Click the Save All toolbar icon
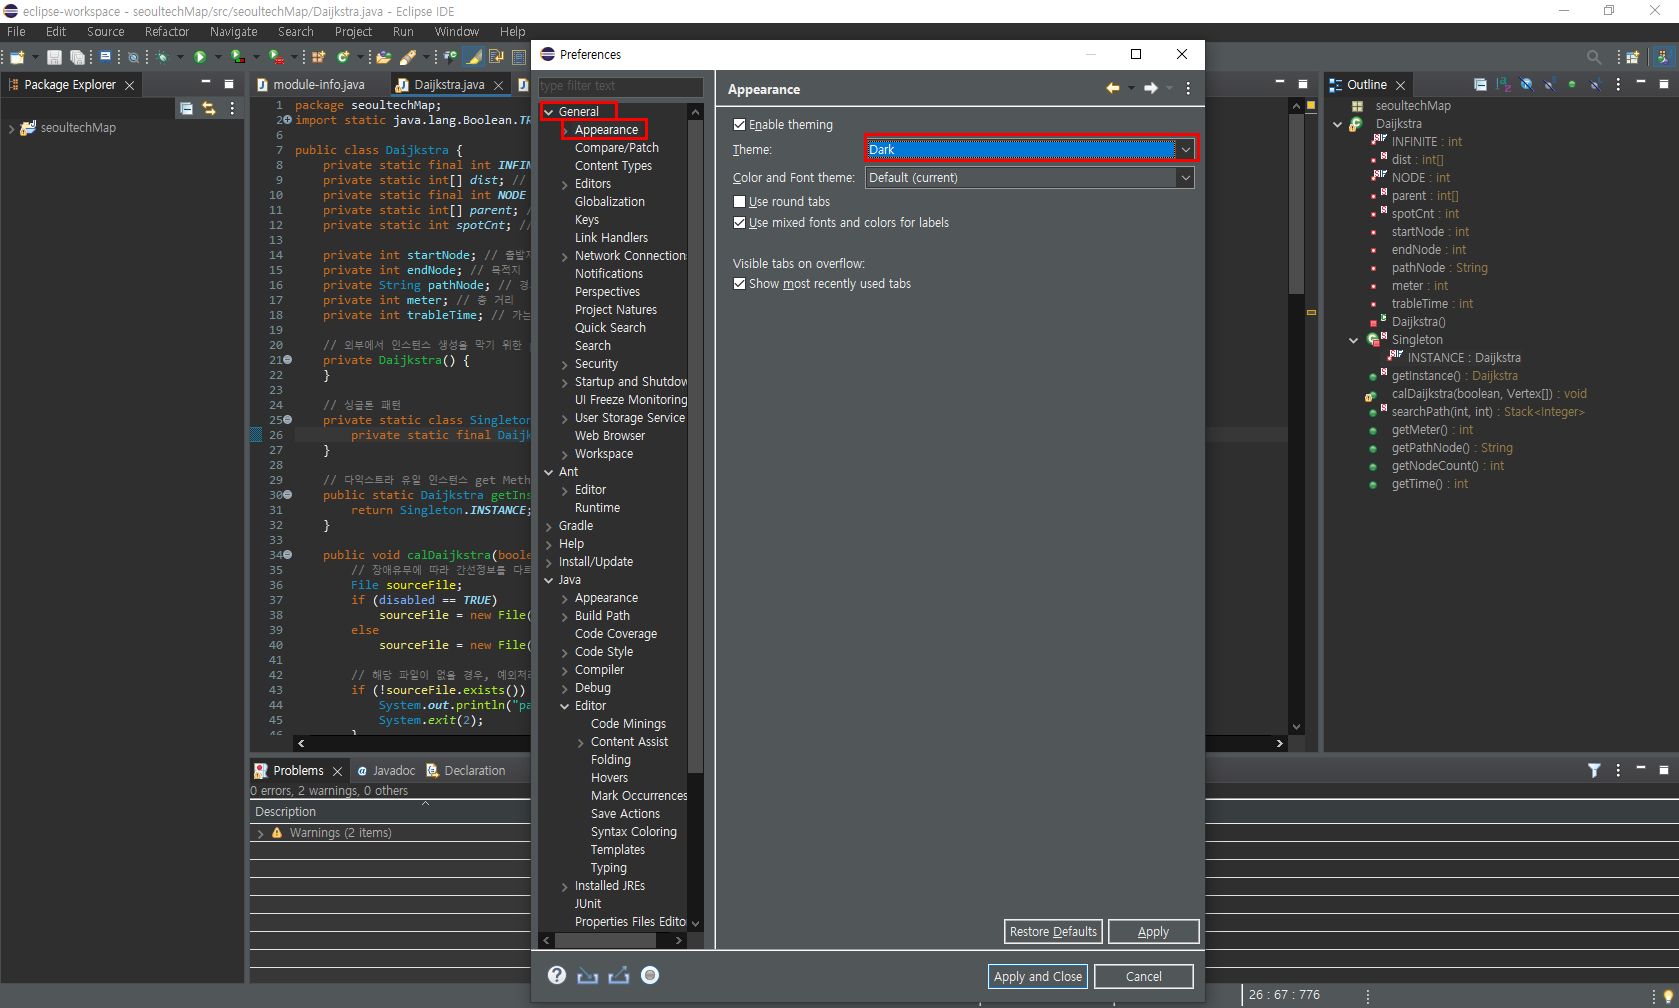 (77, 57)
